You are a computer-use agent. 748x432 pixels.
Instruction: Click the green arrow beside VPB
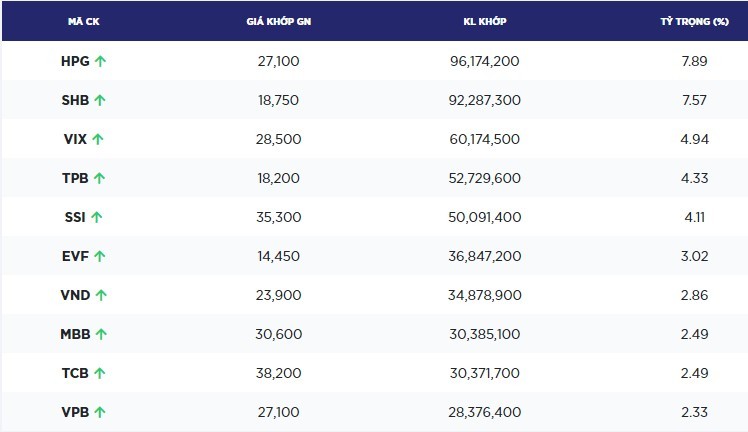click(x=100, y=412)
